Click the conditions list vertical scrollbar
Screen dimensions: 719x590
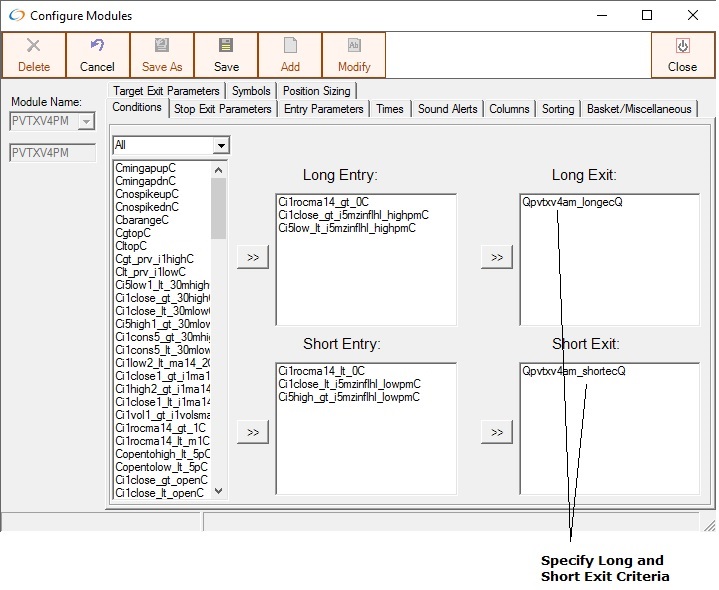coord(219,330)
